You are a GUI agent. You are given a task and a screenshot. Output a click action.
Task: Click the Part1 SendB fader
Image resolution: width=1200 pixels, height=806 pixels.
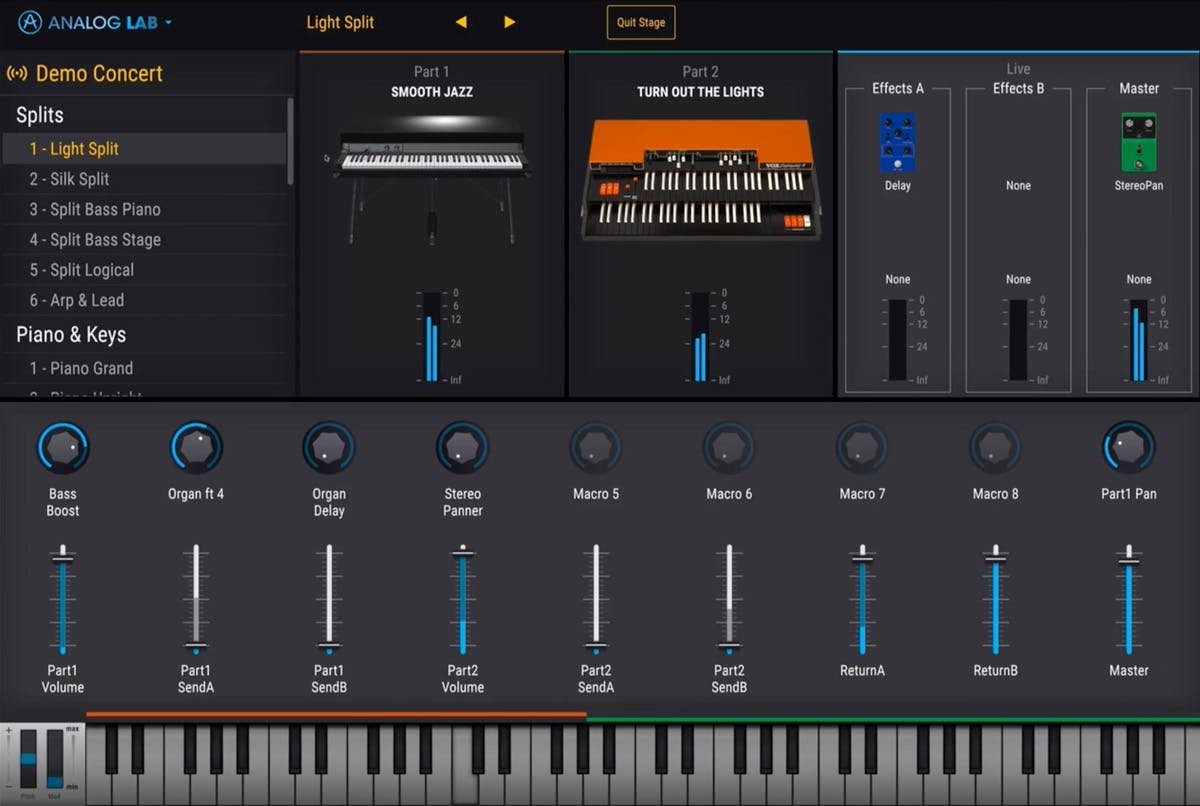click(329, 600)
